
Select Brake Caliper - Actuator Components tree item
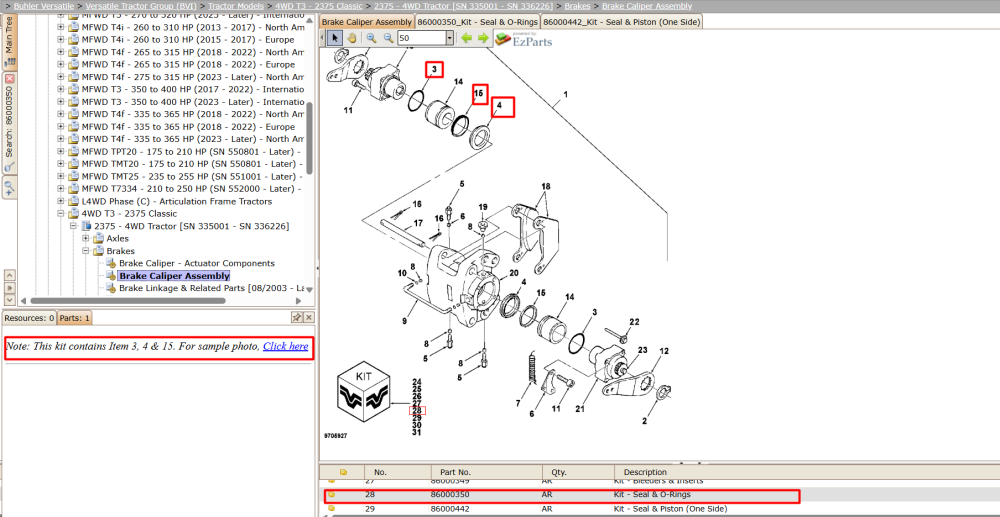pyautogui.click(x=196, y=263)
